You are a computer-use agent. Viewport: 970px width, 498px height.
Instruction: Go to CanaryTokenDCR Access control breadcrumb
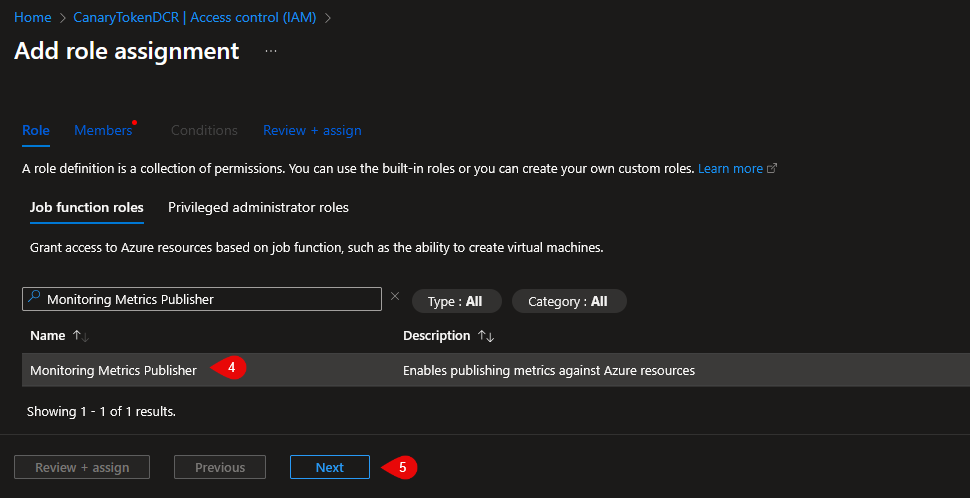195,17
